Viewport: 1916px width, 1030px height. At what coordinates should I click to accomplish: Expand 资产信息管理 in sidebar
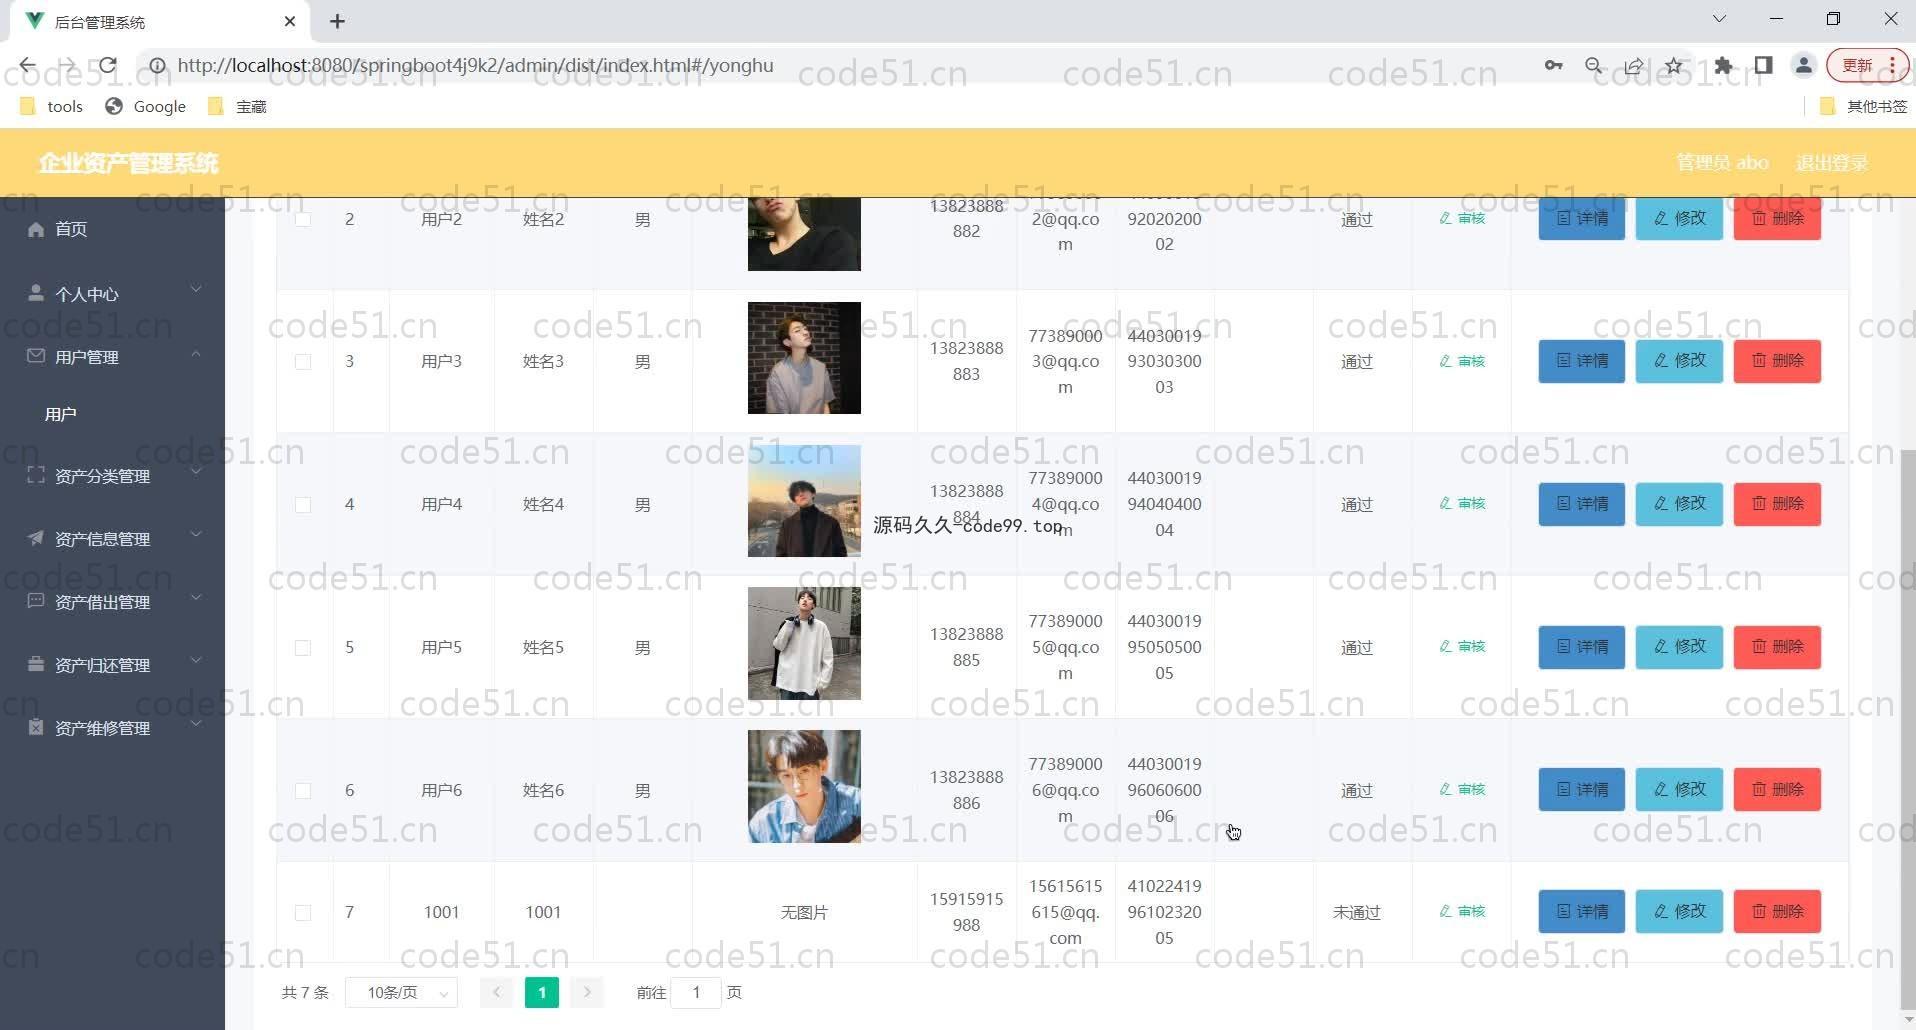pos(112,538)
